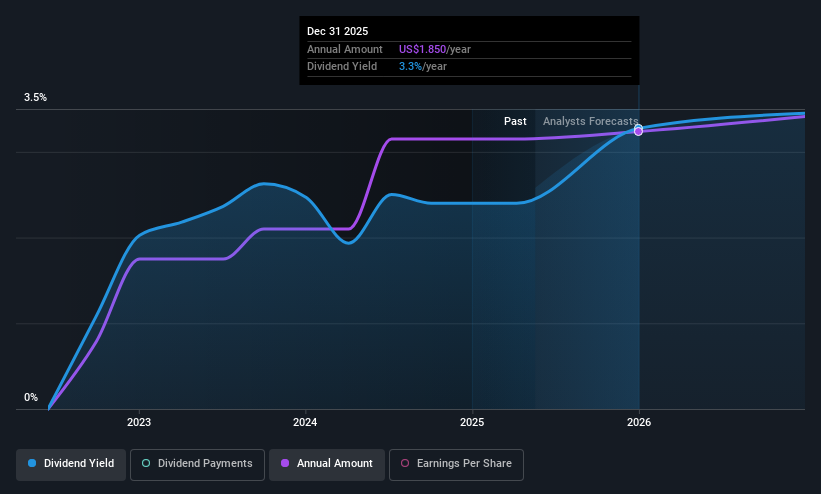
Task: Click the blue Dividend Yield legend dot
Action: (x=32, y=463)
